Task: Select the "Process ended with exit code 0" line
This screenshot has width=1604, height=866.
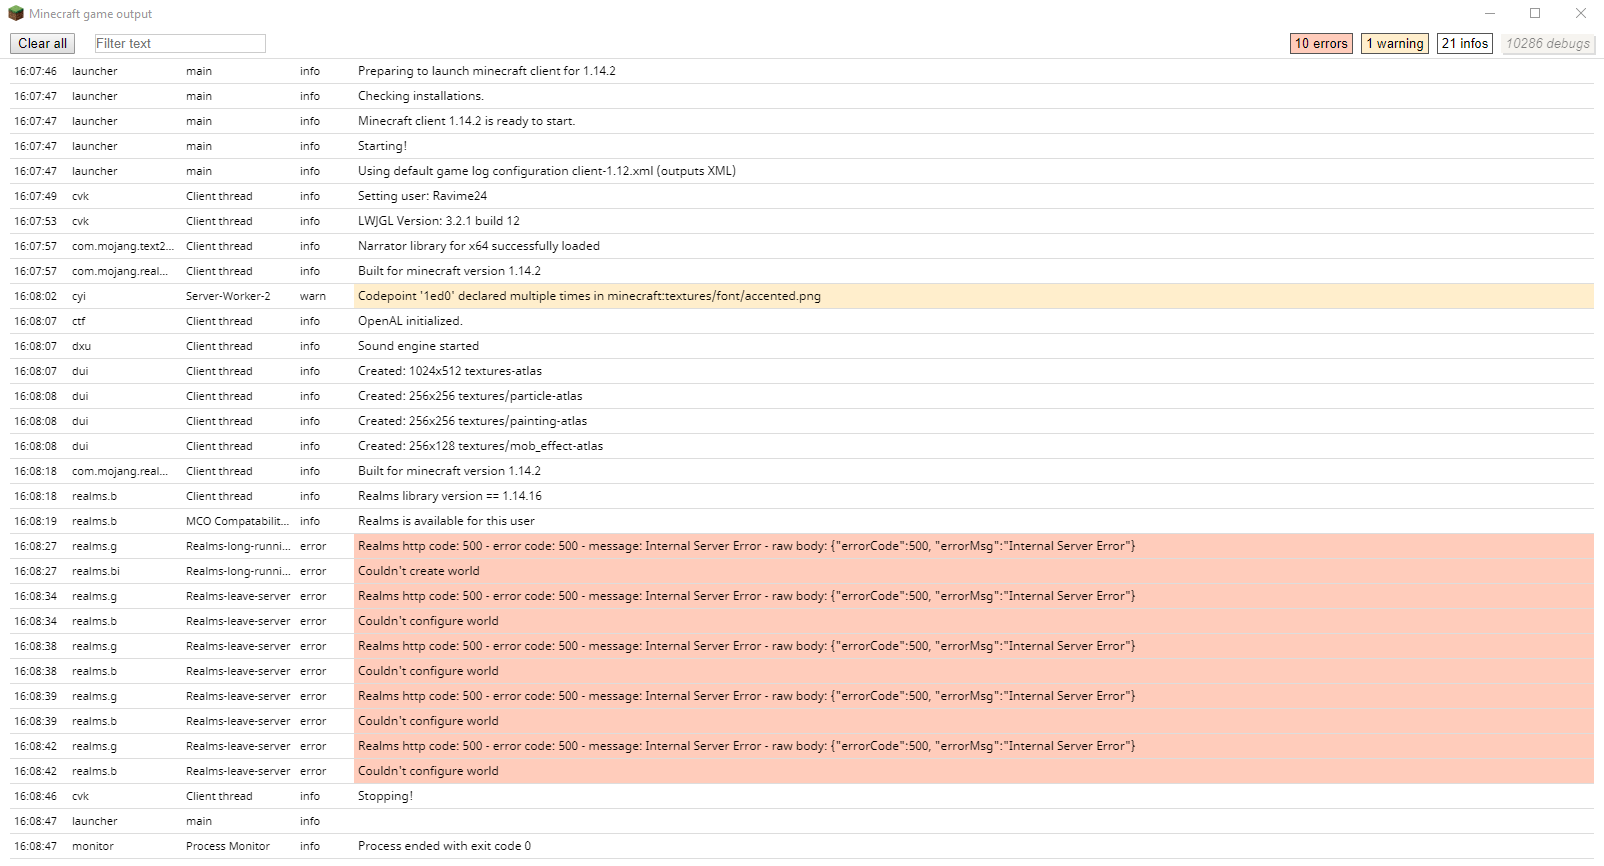Action: (x=444, y=846)
